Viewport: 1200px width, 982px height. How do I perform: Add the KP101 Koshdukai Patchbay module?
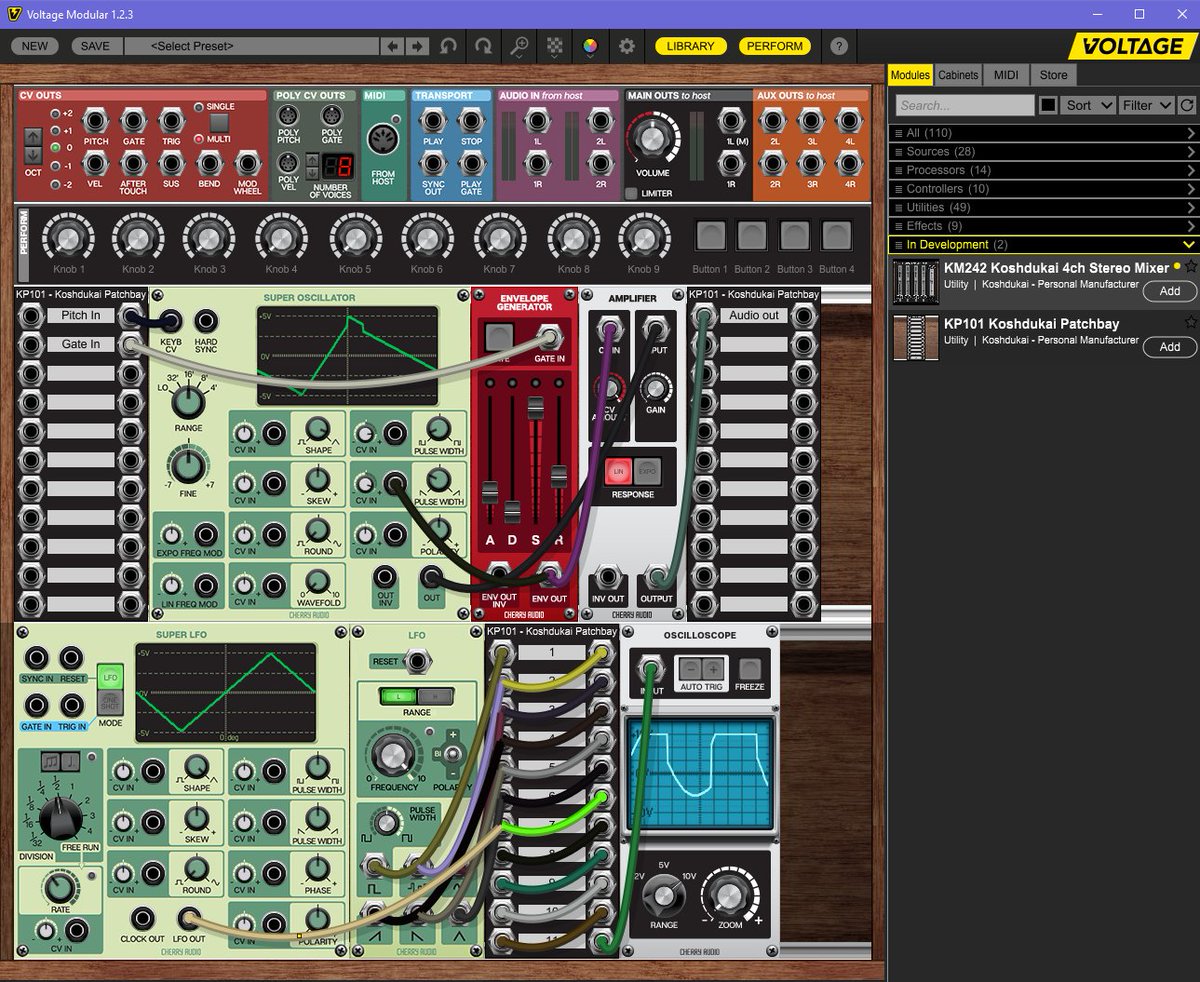(x=1169, y=347)
